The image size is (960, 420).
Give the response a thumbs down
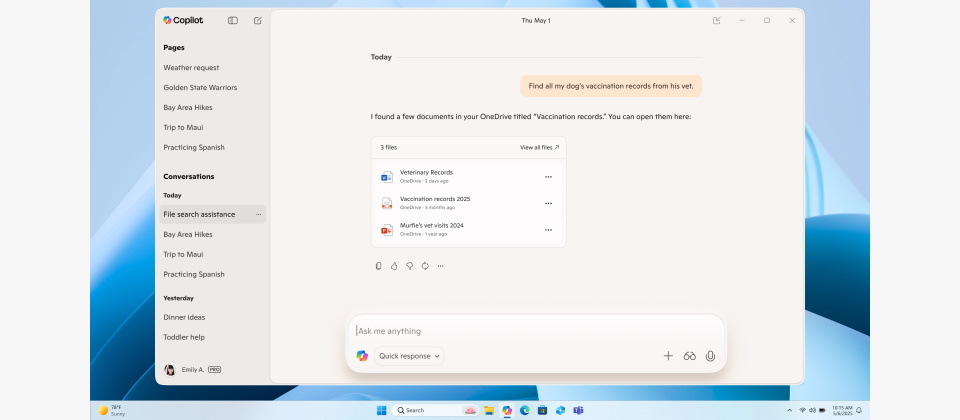(x=409, y=266)
